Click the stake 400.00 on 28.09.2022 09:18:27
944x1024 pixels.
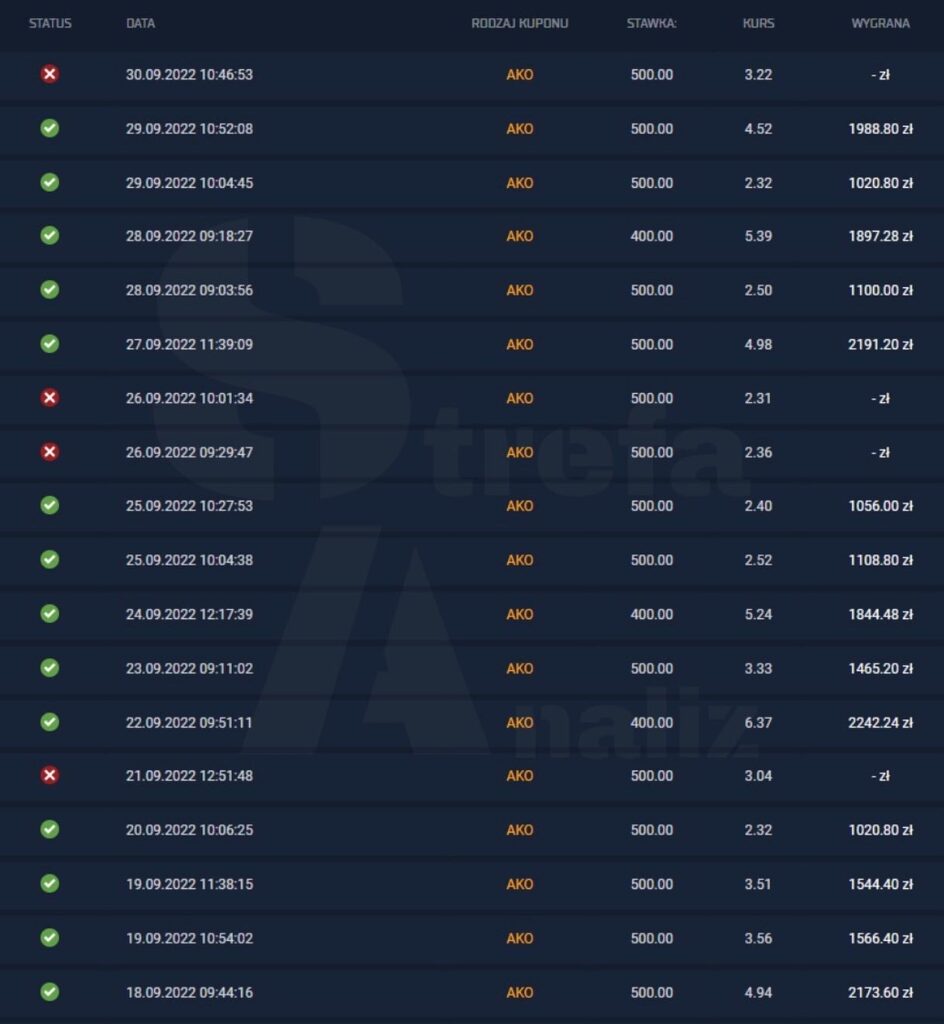pos(652,236)
